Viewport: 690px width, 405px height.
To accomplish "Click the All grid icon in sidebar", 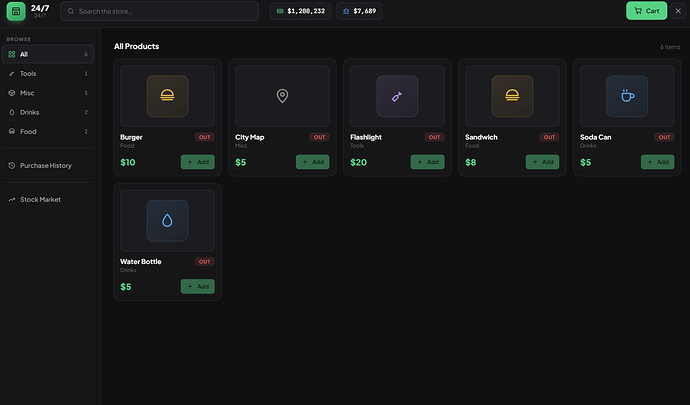I will click(x=11, y=54).
